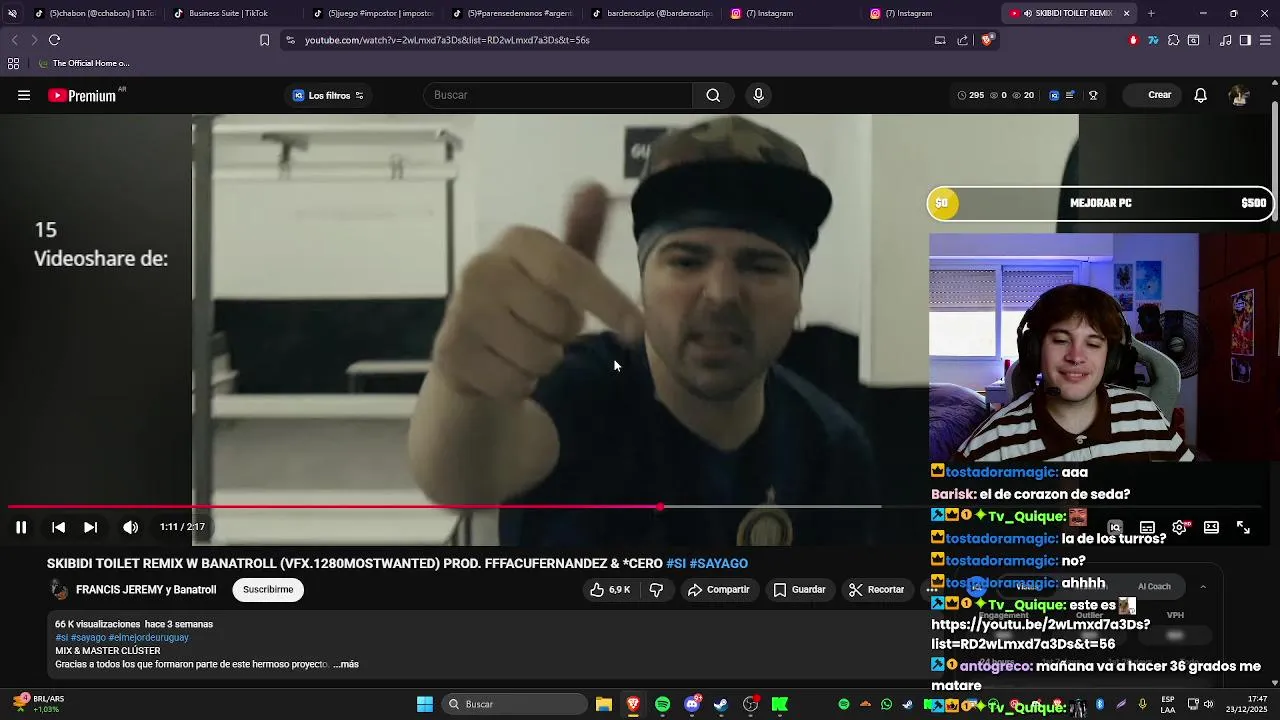Open Discord from the taskbar
Image resolution: width=1280 pixels, height=720 pixels.
[x=692, y=704]
